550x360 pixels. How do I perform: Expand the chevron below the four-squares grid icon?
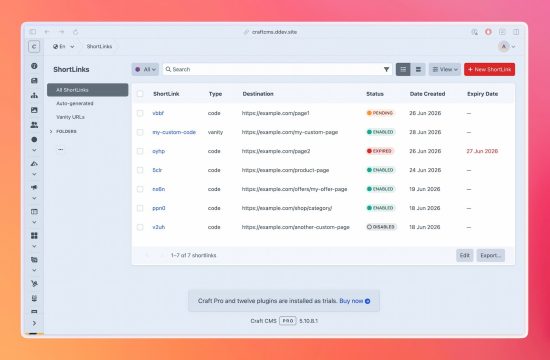point(34,246)
